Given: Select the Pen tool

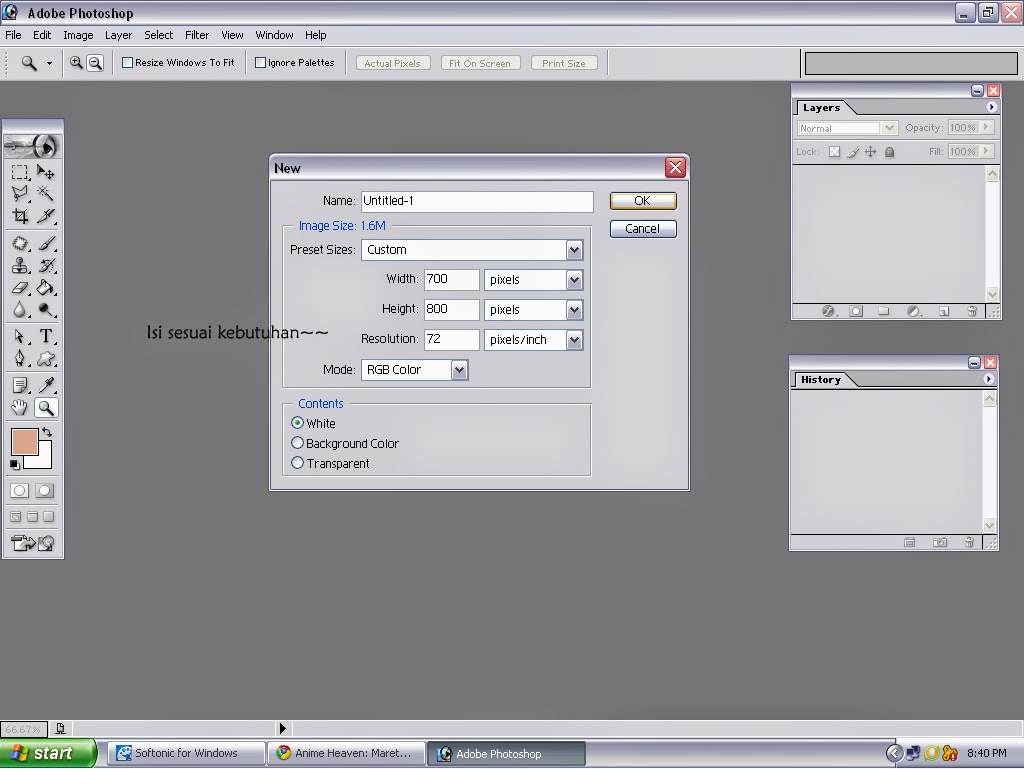Looking at the screenshot, I should point(20,358).
